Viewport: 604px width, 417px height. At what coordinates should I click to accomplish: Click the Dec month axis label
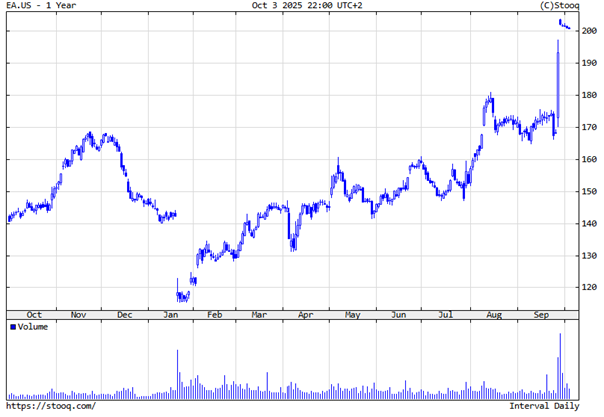click(x=124, y=314)
